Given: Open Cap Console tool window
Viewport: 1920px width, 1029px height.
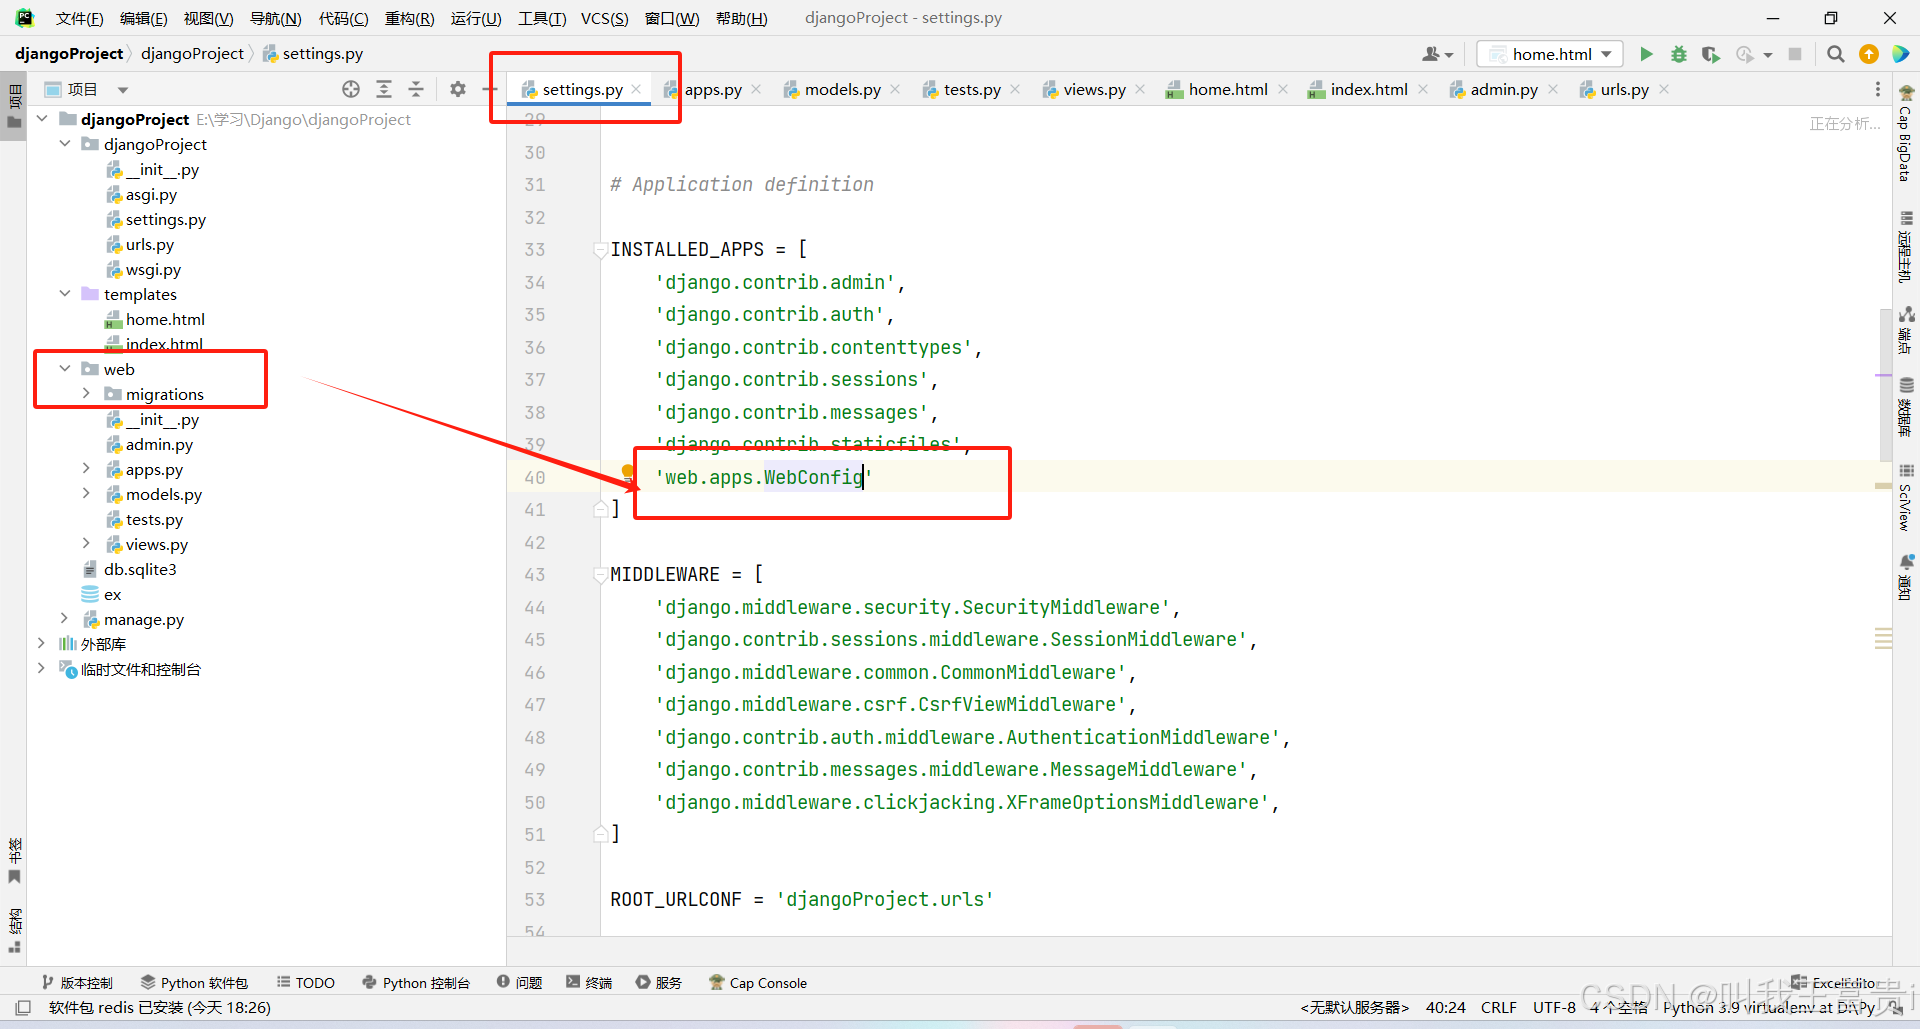Looking at the screenshot, I should click(x=758, y=983).
